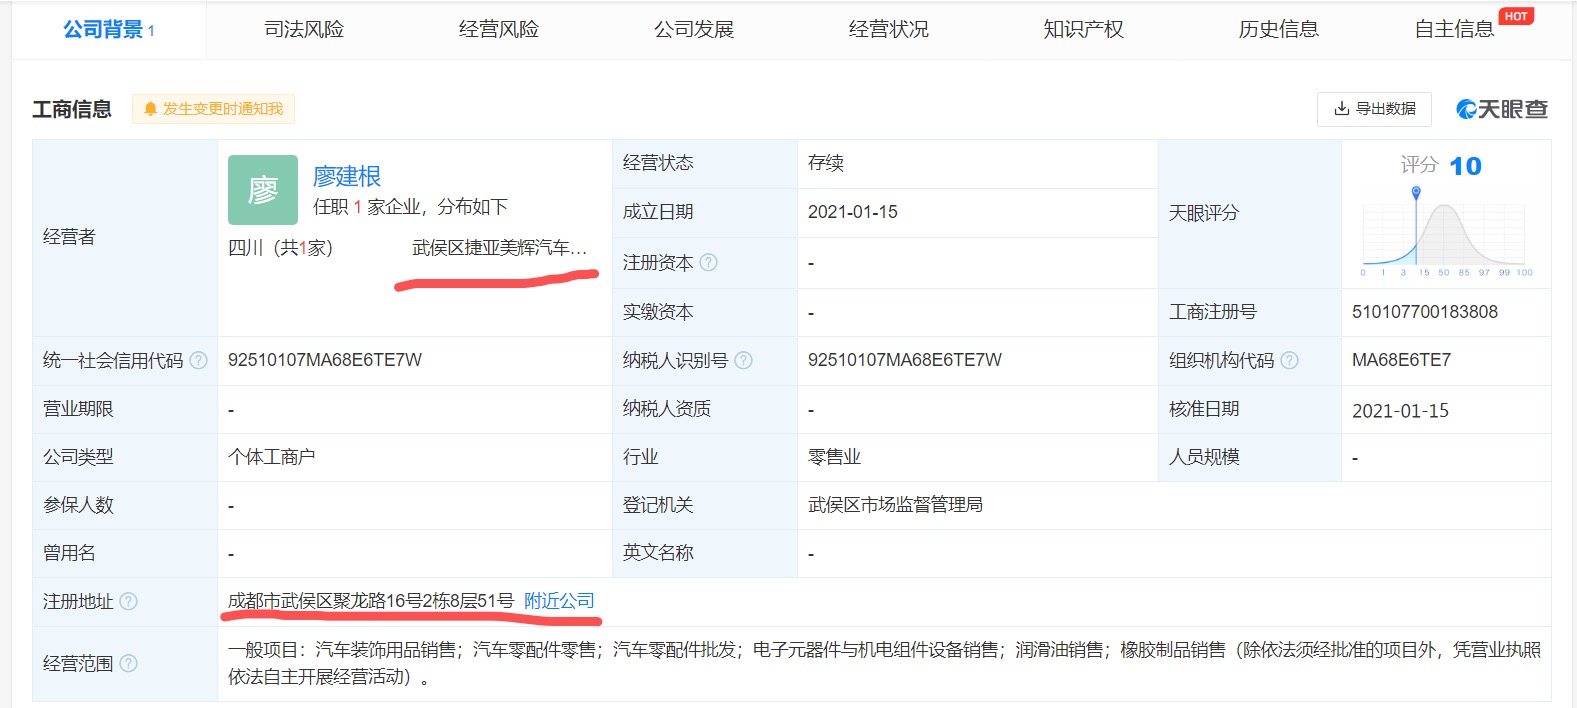Click the score value 10
Image resolution: width=1577 pixels, height=708 pixels.
click(x=1465, y=166)
